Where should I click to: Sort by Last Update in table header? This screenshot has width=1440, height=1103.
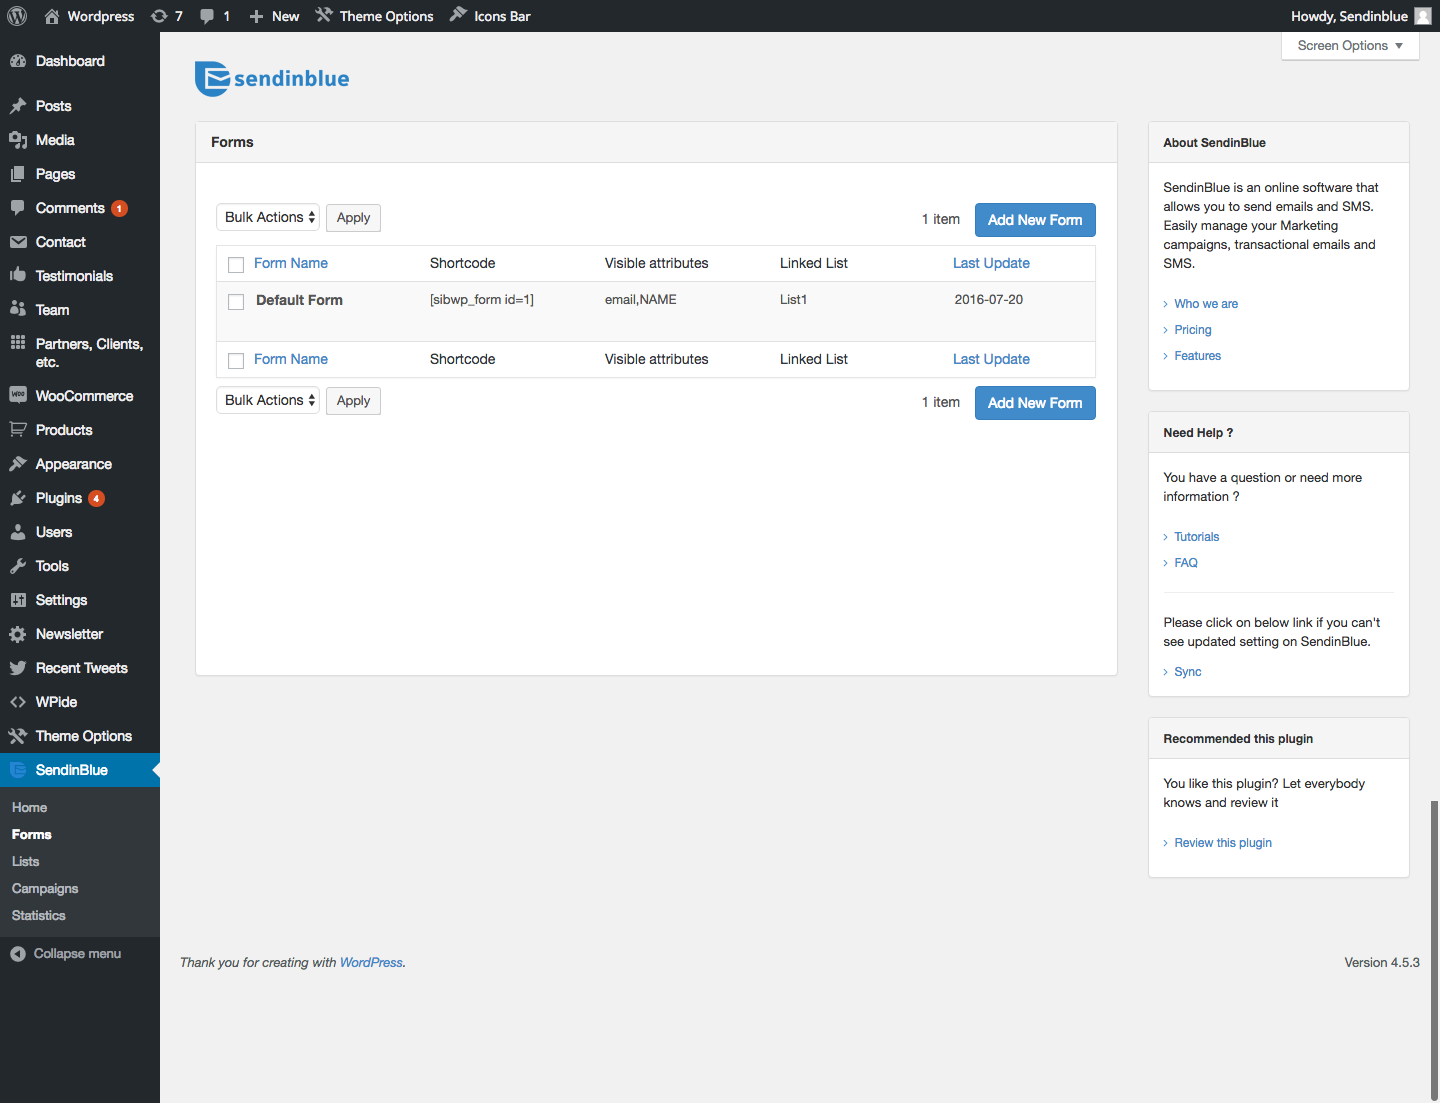tap(991, 263)
